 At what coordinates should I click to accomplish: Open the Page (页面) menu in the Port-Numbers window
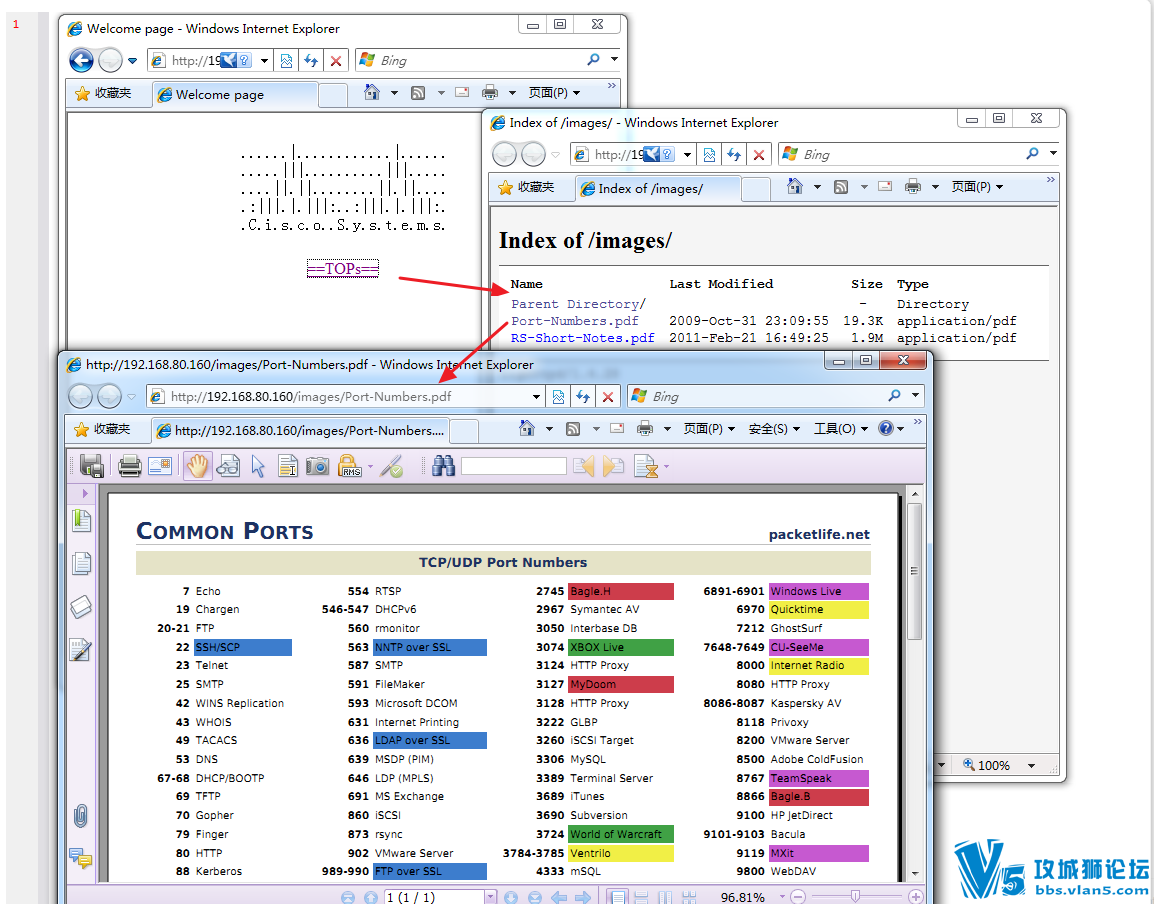click(709, 428)
